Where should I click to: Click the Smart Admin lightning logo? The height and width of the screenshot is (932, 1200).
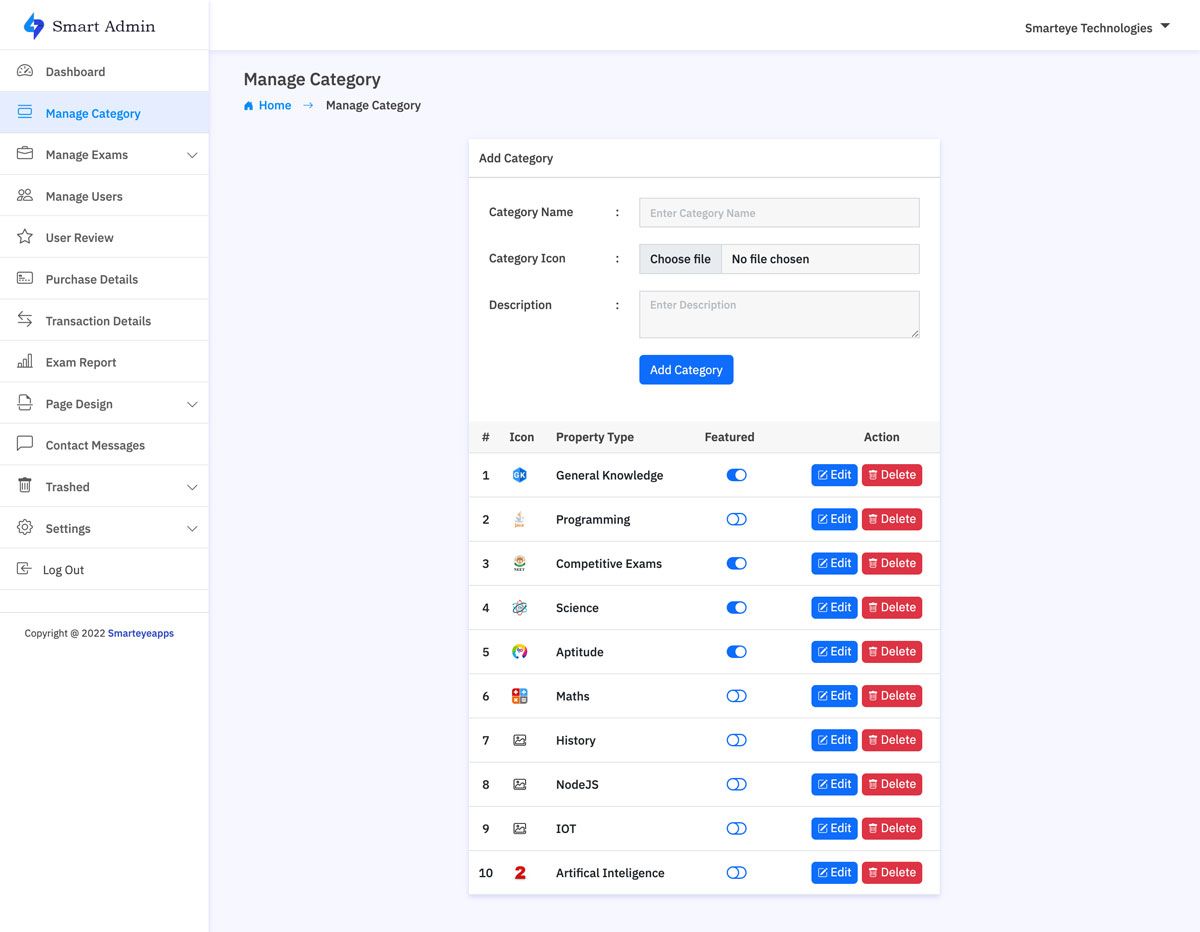(x=34, y=26)
